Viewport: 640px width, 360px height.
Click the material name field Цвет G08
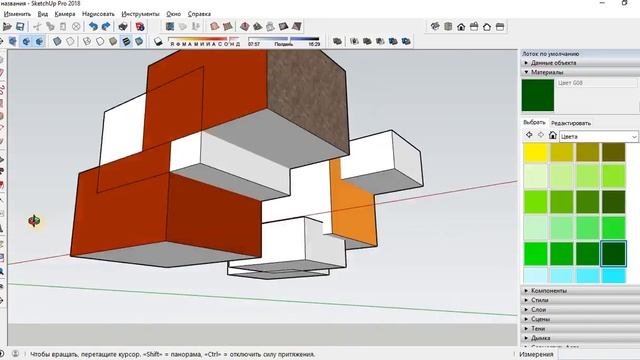click(x=596, y=83)
